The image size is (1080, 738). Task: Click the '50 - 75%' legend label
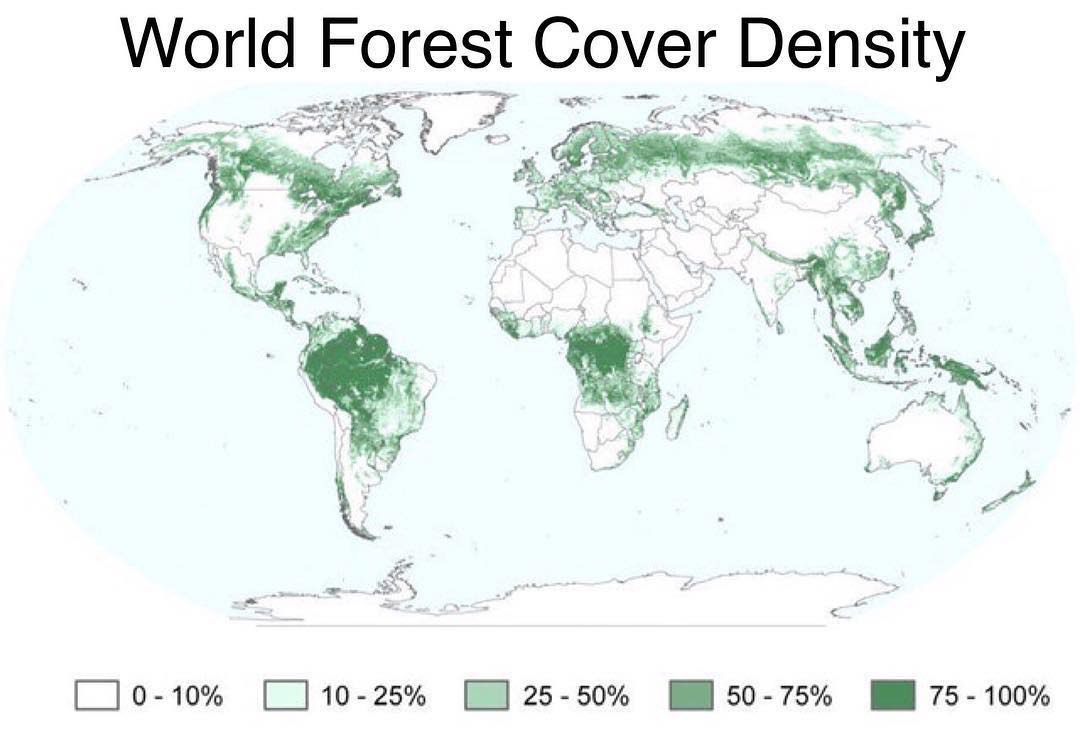779,695
